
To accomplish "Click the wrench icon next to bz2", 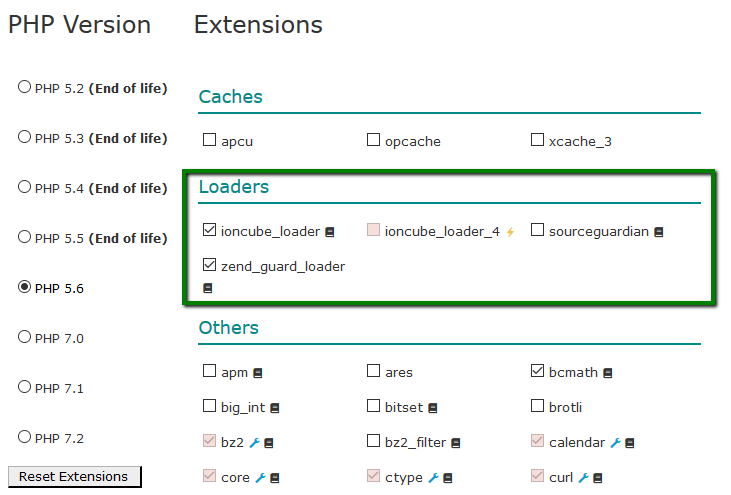I will [254, 443].
